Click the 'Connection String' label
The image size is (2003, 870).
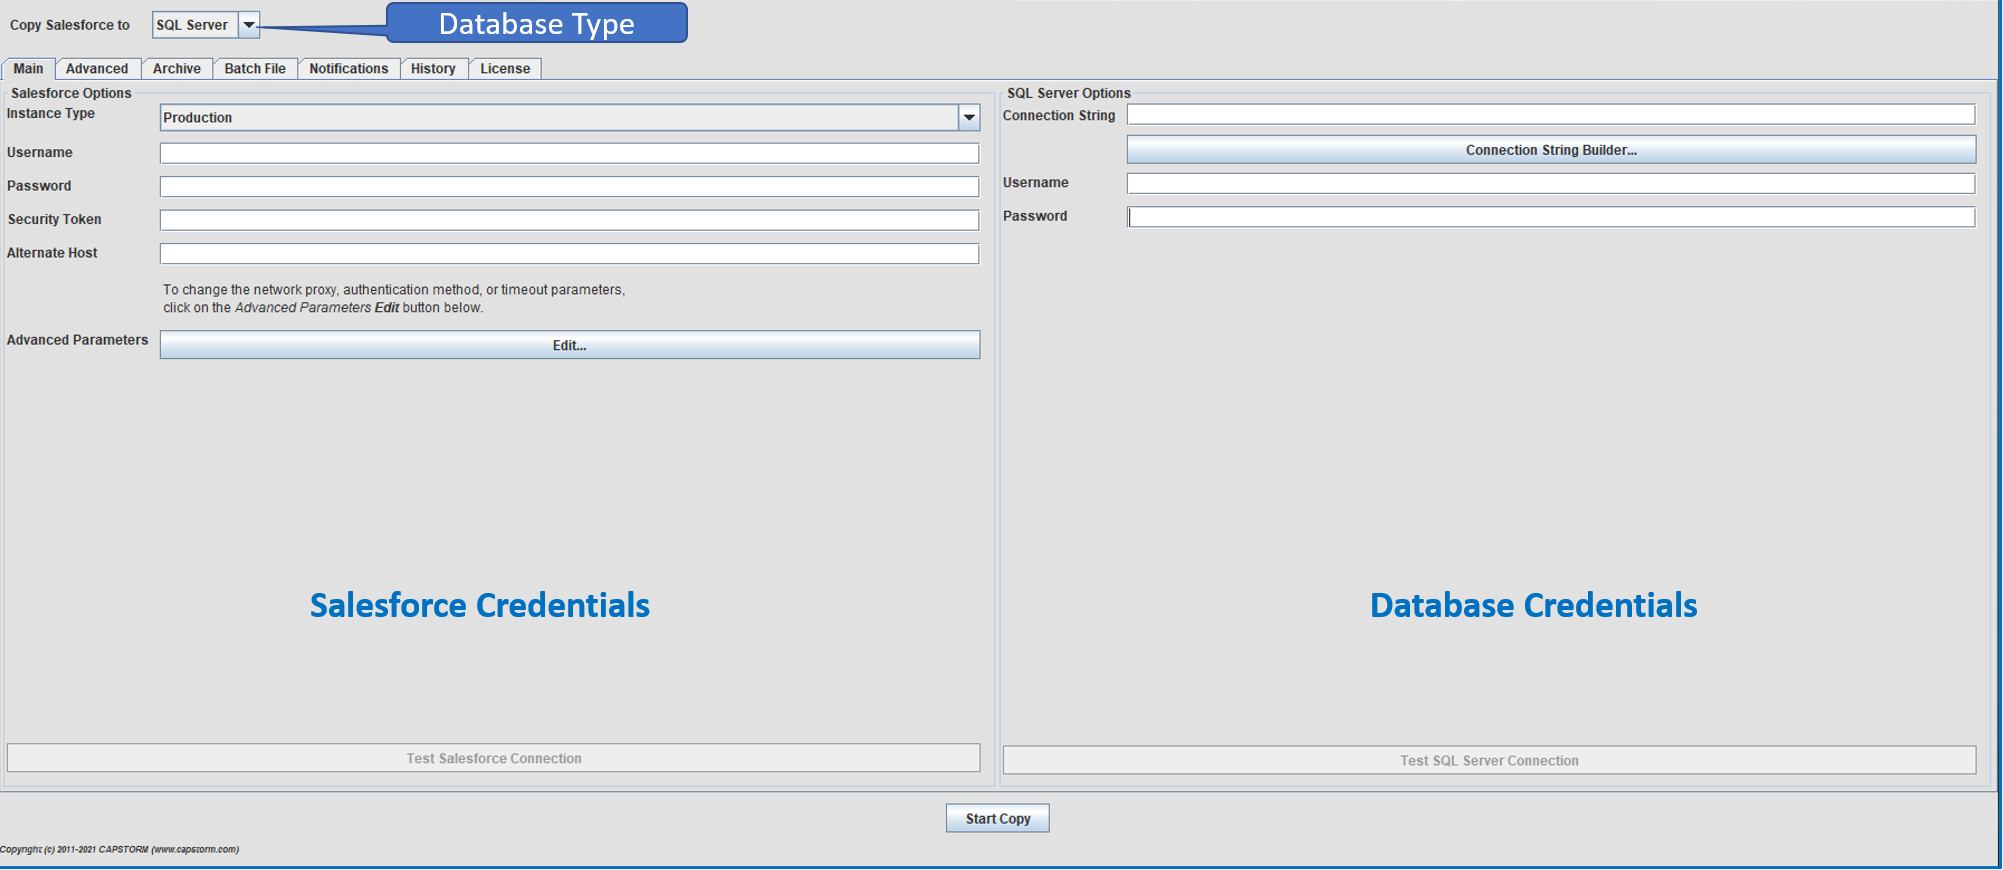[x=1059, y=116]
